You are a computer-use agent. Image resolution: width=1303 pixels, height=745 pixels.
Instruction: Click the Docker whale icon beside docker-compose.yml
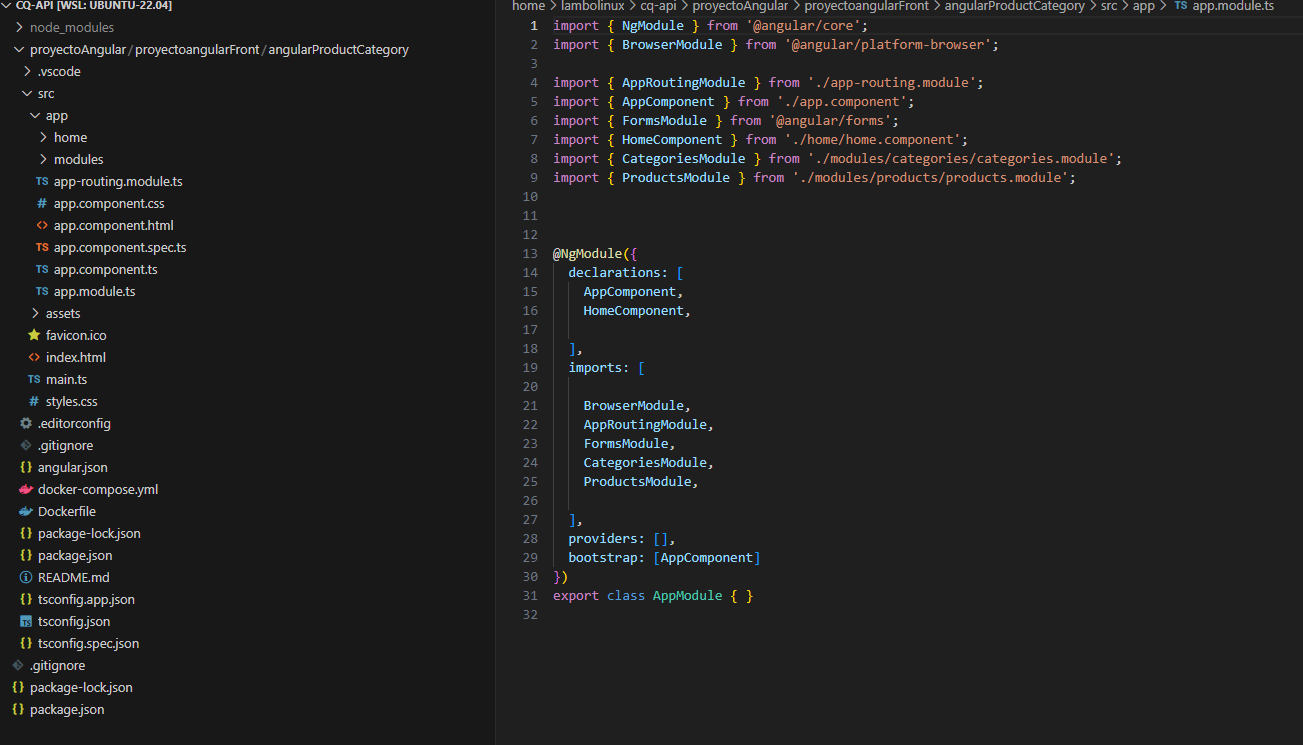click(26, 489)
